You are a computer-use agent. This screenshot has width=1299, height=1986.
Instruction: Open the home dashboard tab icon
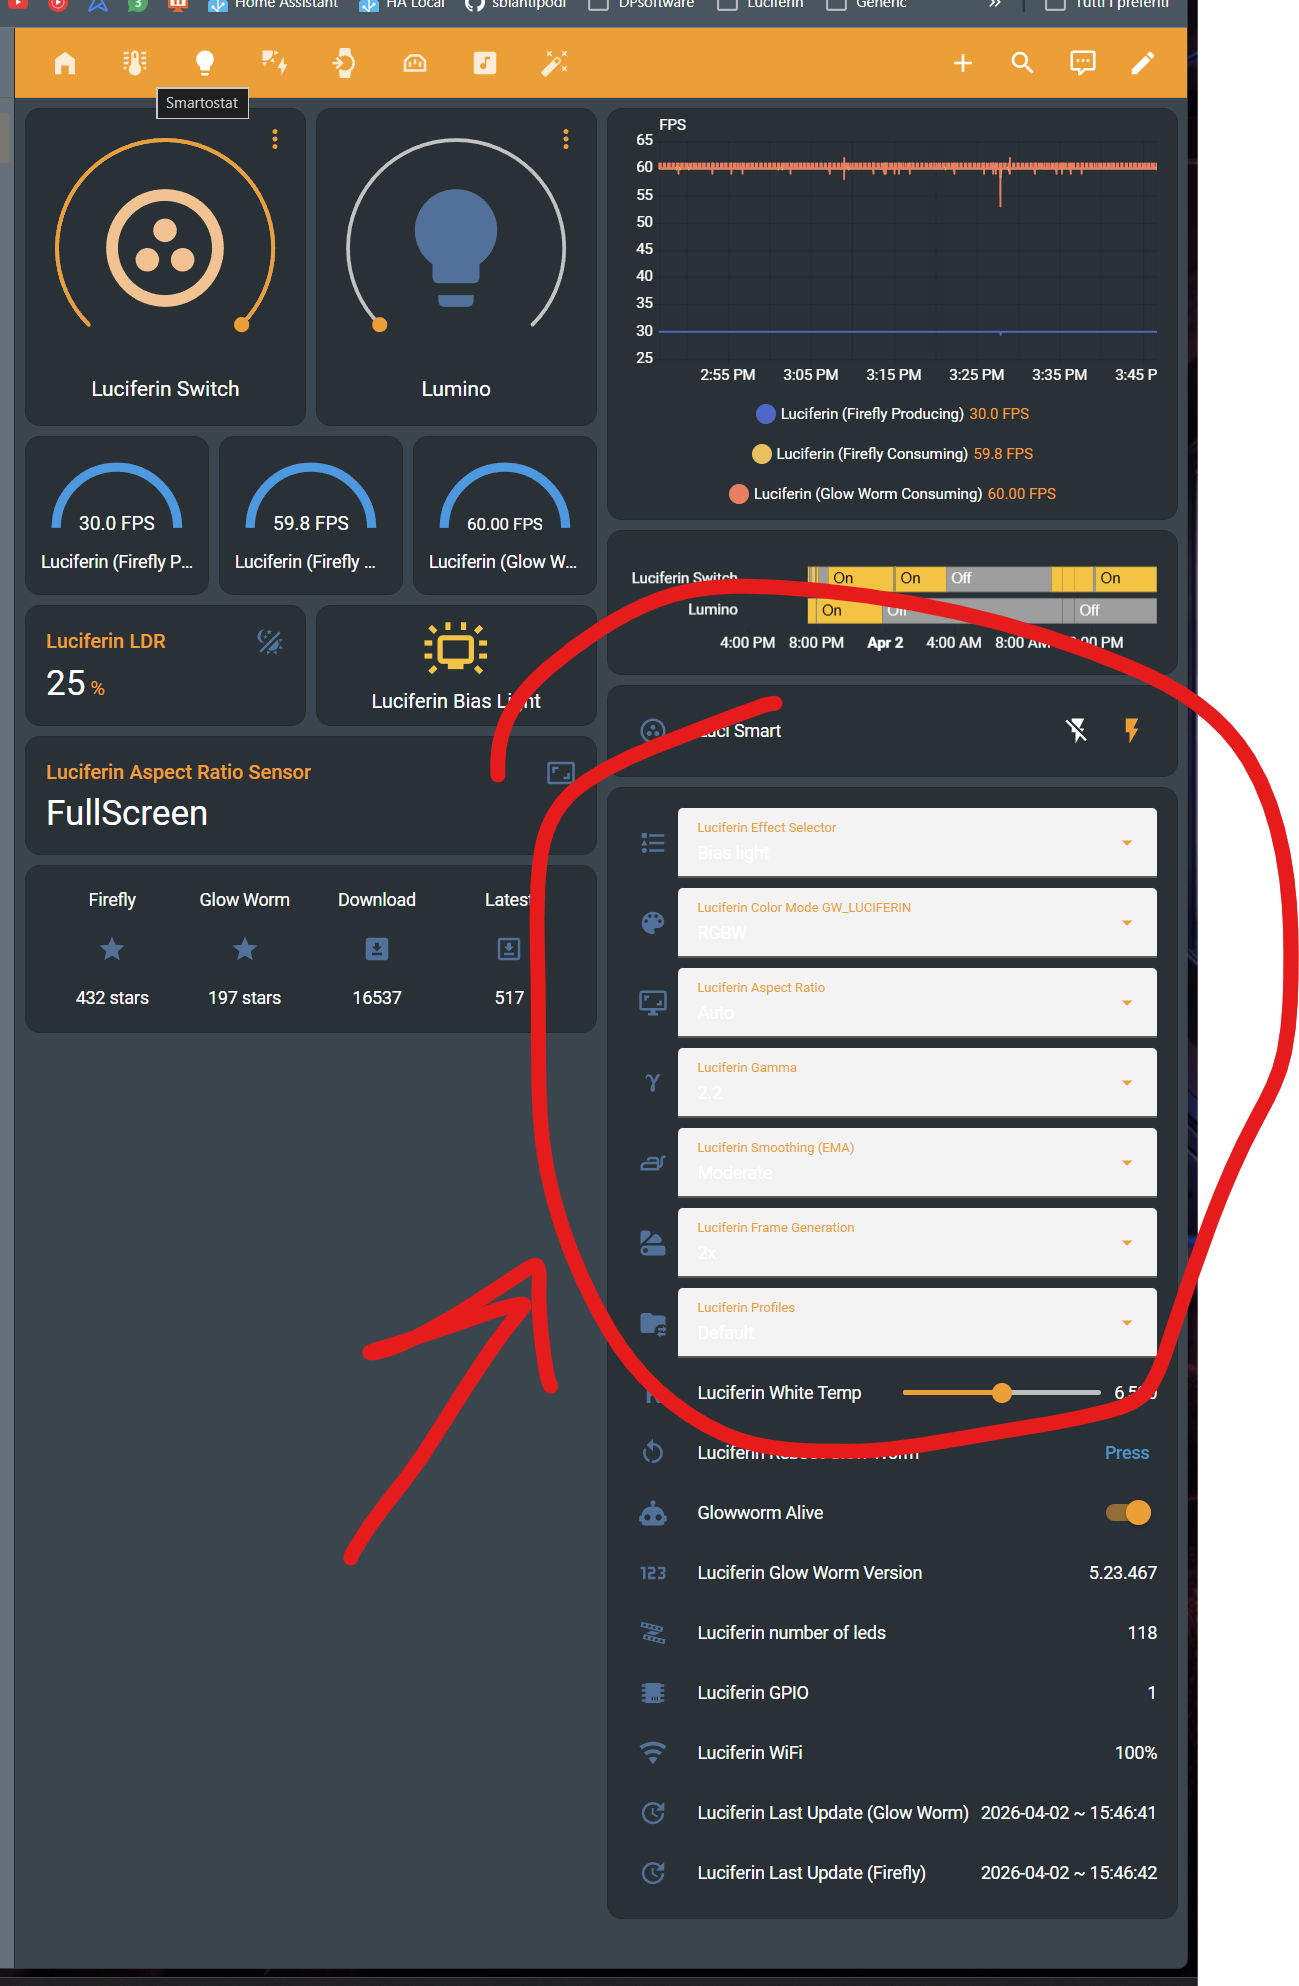(65, 63)
